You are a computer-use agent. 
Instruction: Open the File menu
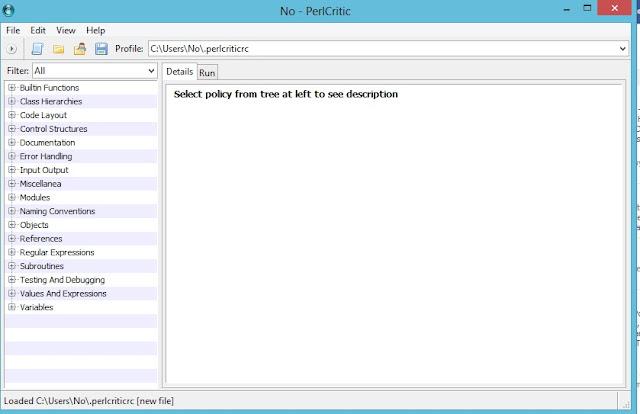[x=13, y=31]
